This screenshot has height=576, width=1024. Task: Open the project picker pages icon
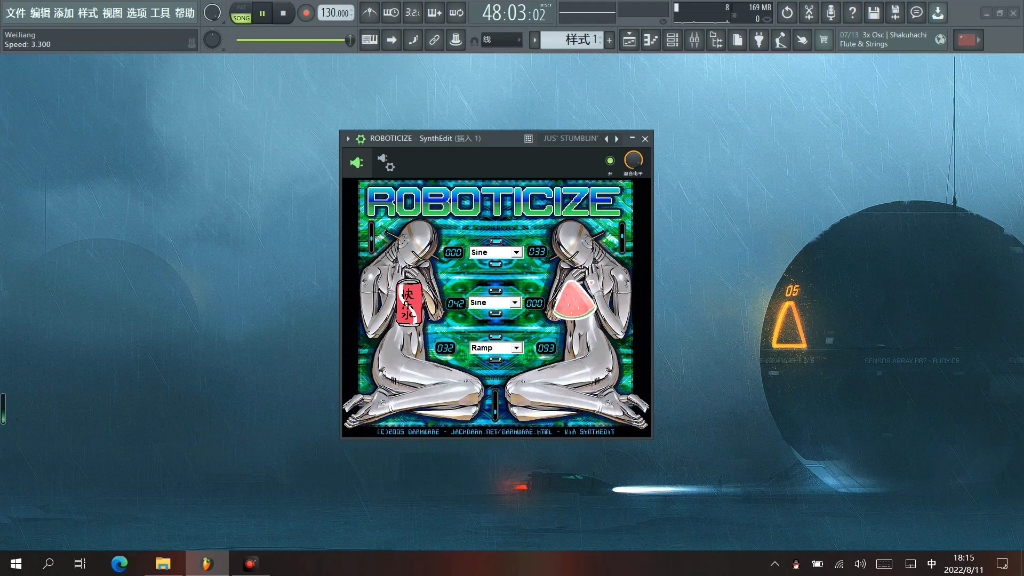(x=737, y=40)
